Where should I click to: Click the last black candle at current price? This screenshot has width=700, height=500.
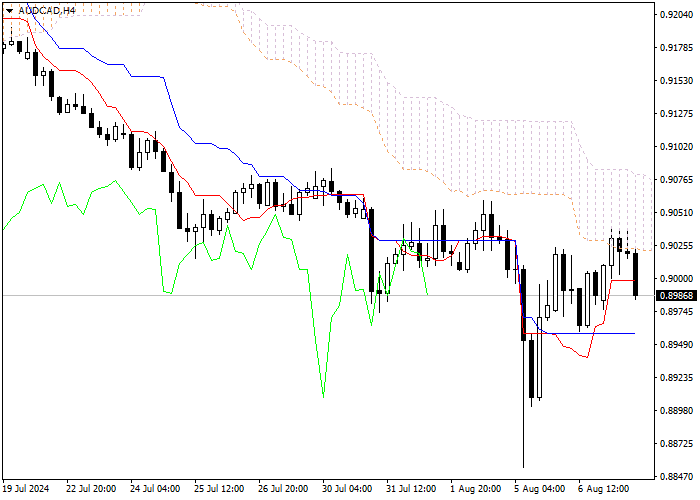(635, 274)
